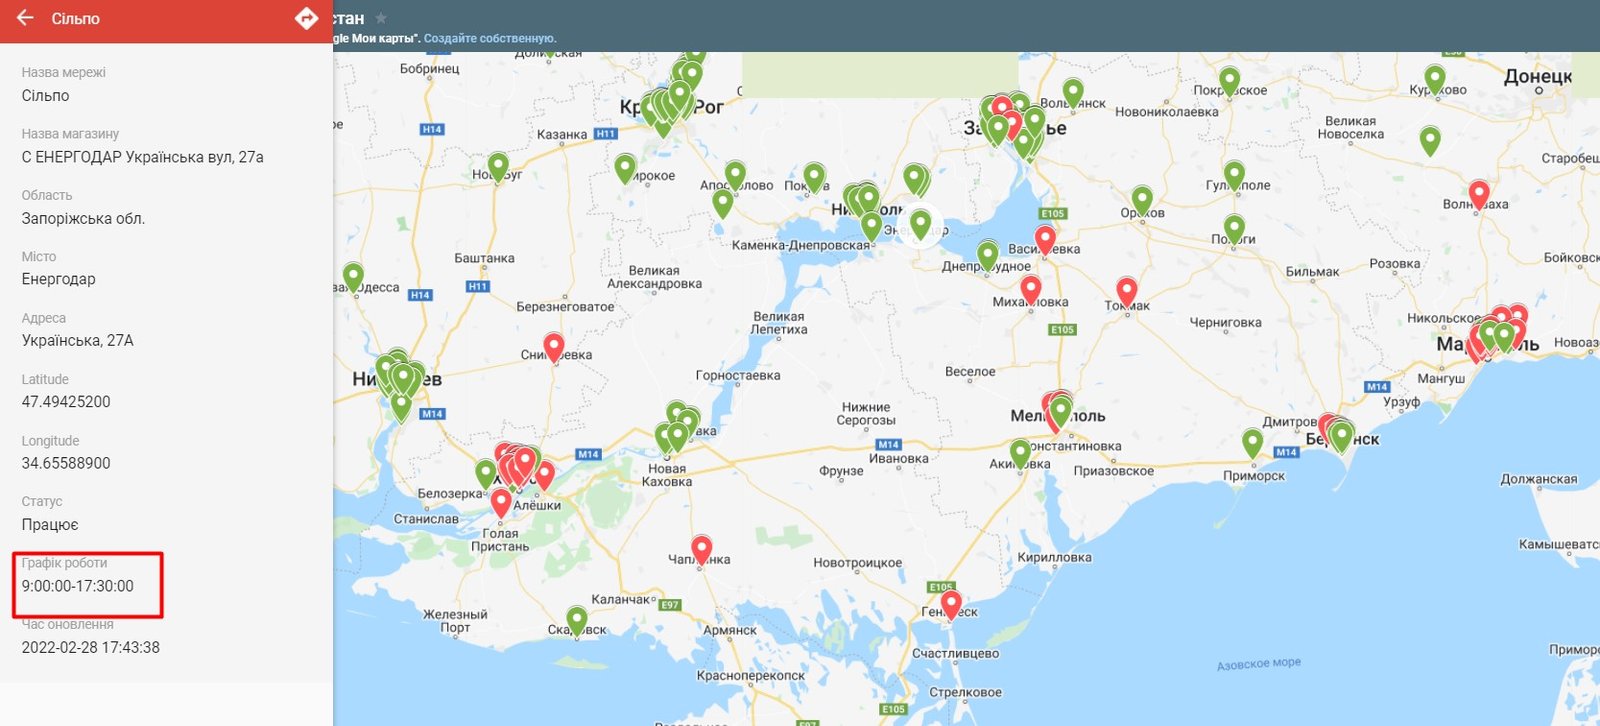
Task: Select the green marker at Пологи
Action: 1235,229
